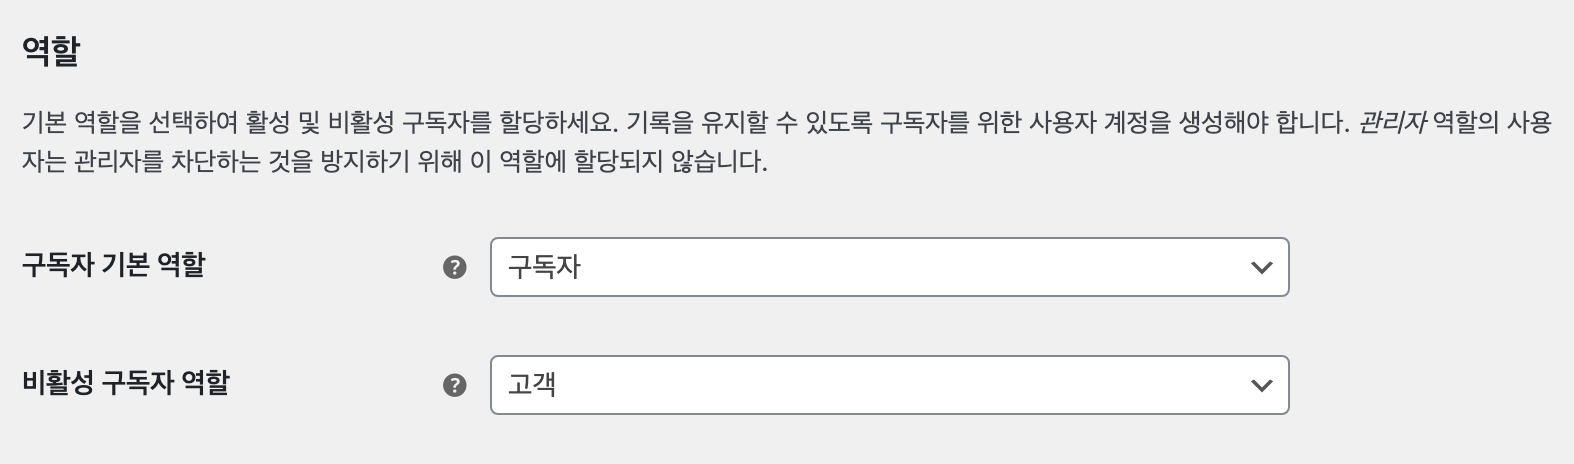Select the 구독자 value text in first select
1574x464 pixels.
coord(544,267)
